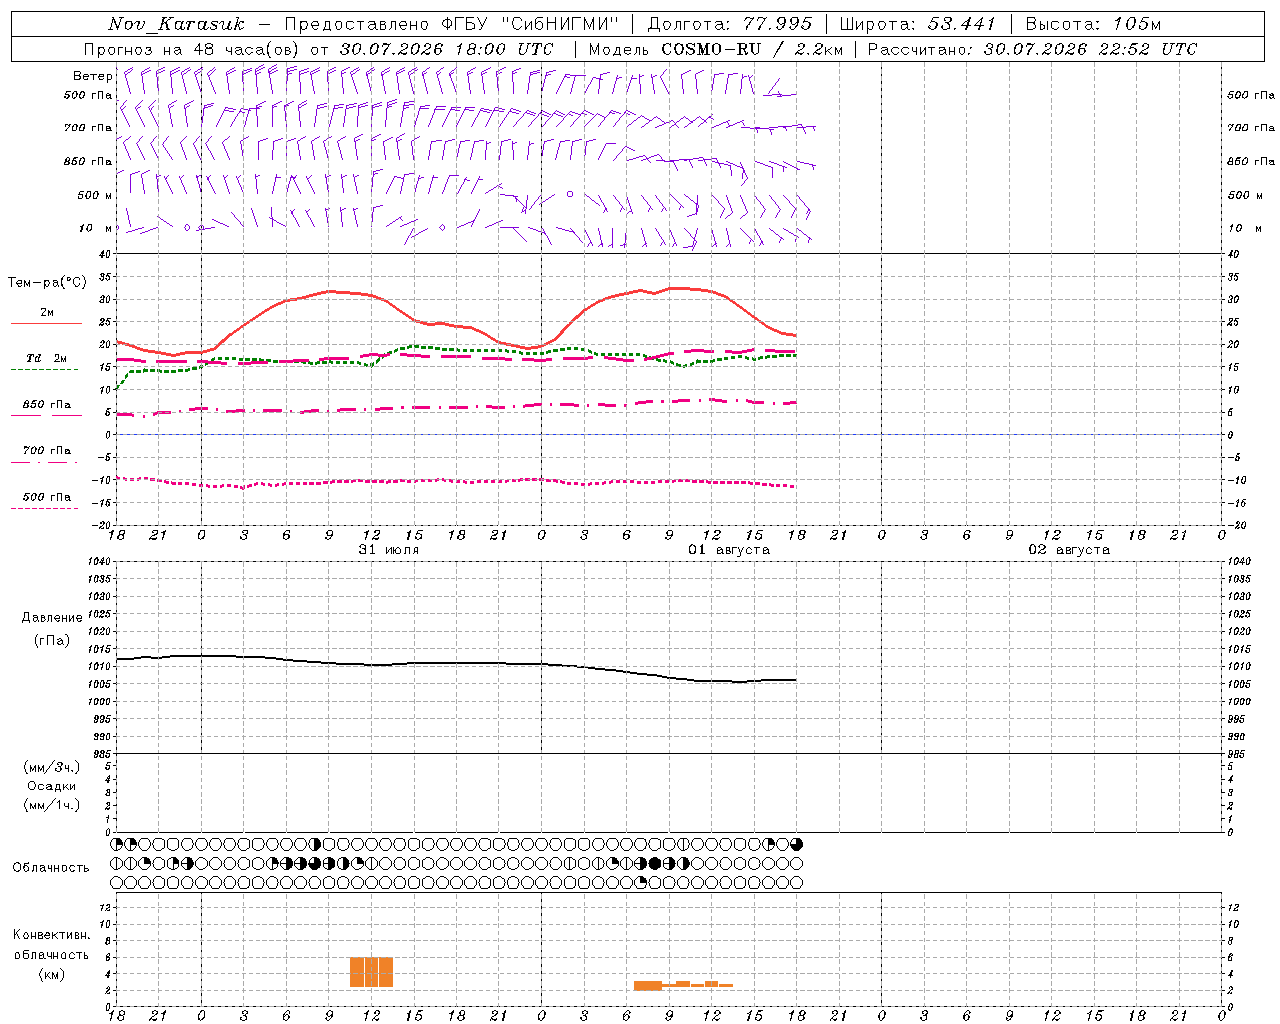Viewport: 1280px width, 1024px height.
Task: Click the 2м temperature legend line
Action: click(46, 317)
